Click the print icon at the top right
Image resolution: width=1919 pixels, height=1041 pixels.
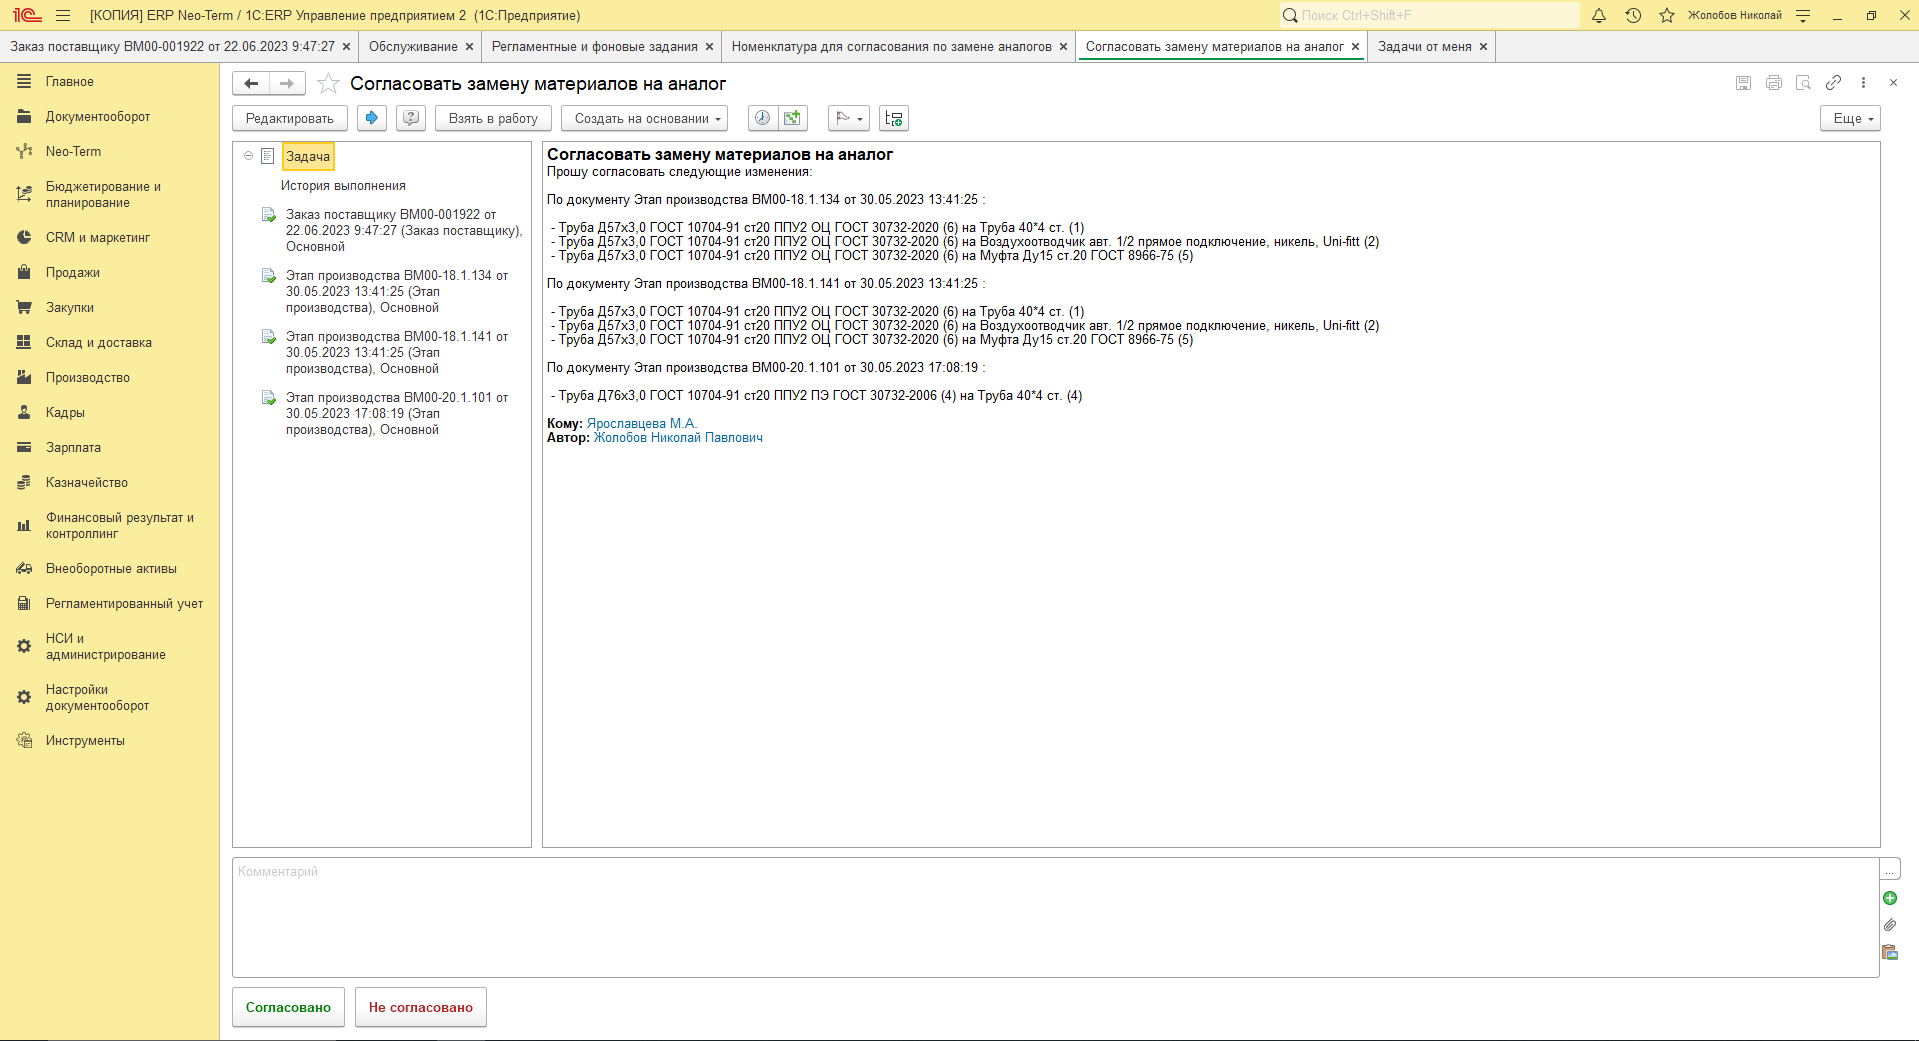1774,83
